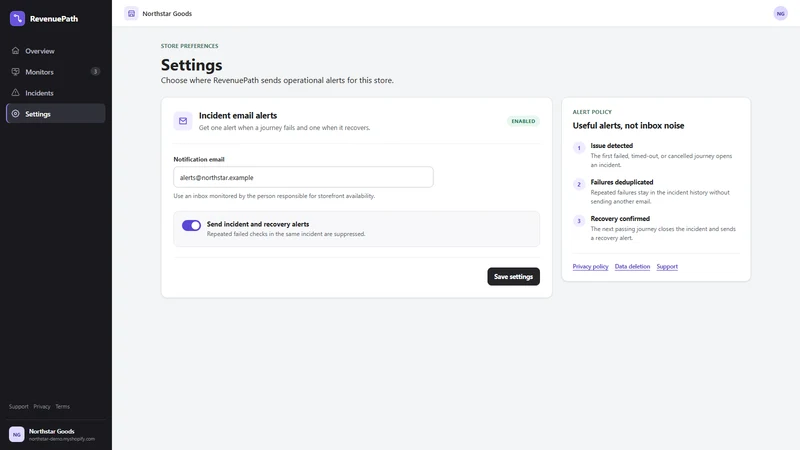Click the envelope icon on Incident email alerts

pyautogui.click(x=183, y=121)
